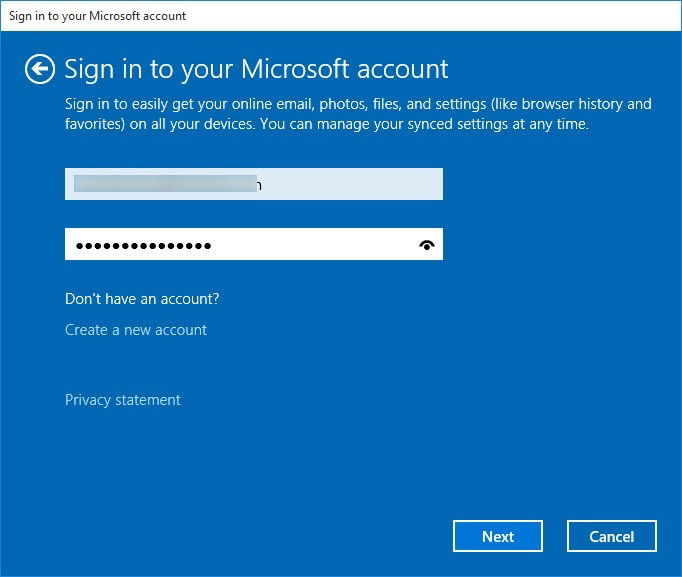Click the large Sign in heading

coord(256,69)
